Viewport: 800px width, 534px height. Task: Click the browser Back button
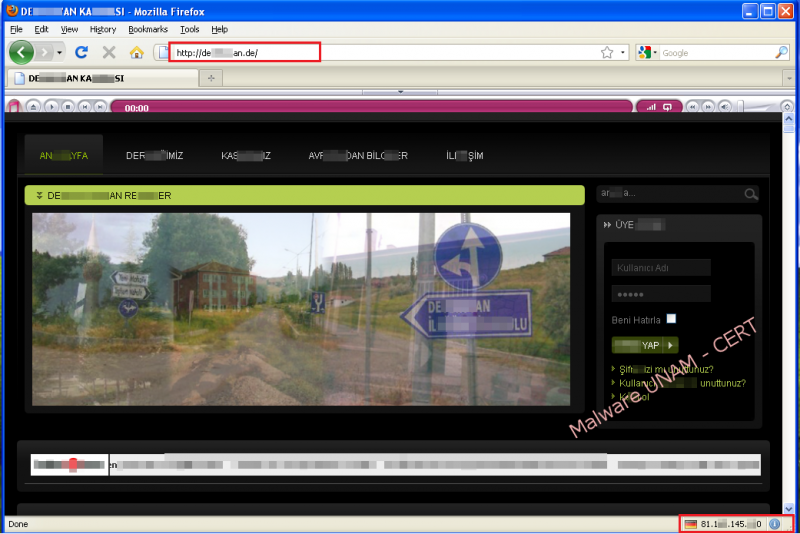click(x=22, y=52)
